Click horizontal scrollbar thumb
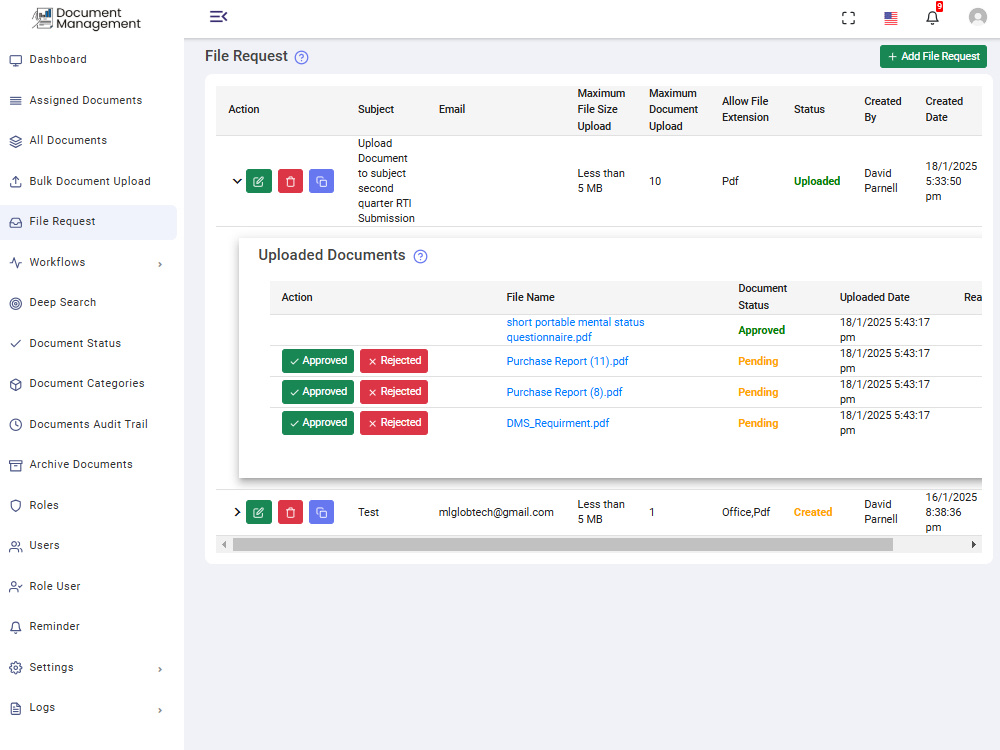Screen dimensions: 1000x750 pos(562,545)
